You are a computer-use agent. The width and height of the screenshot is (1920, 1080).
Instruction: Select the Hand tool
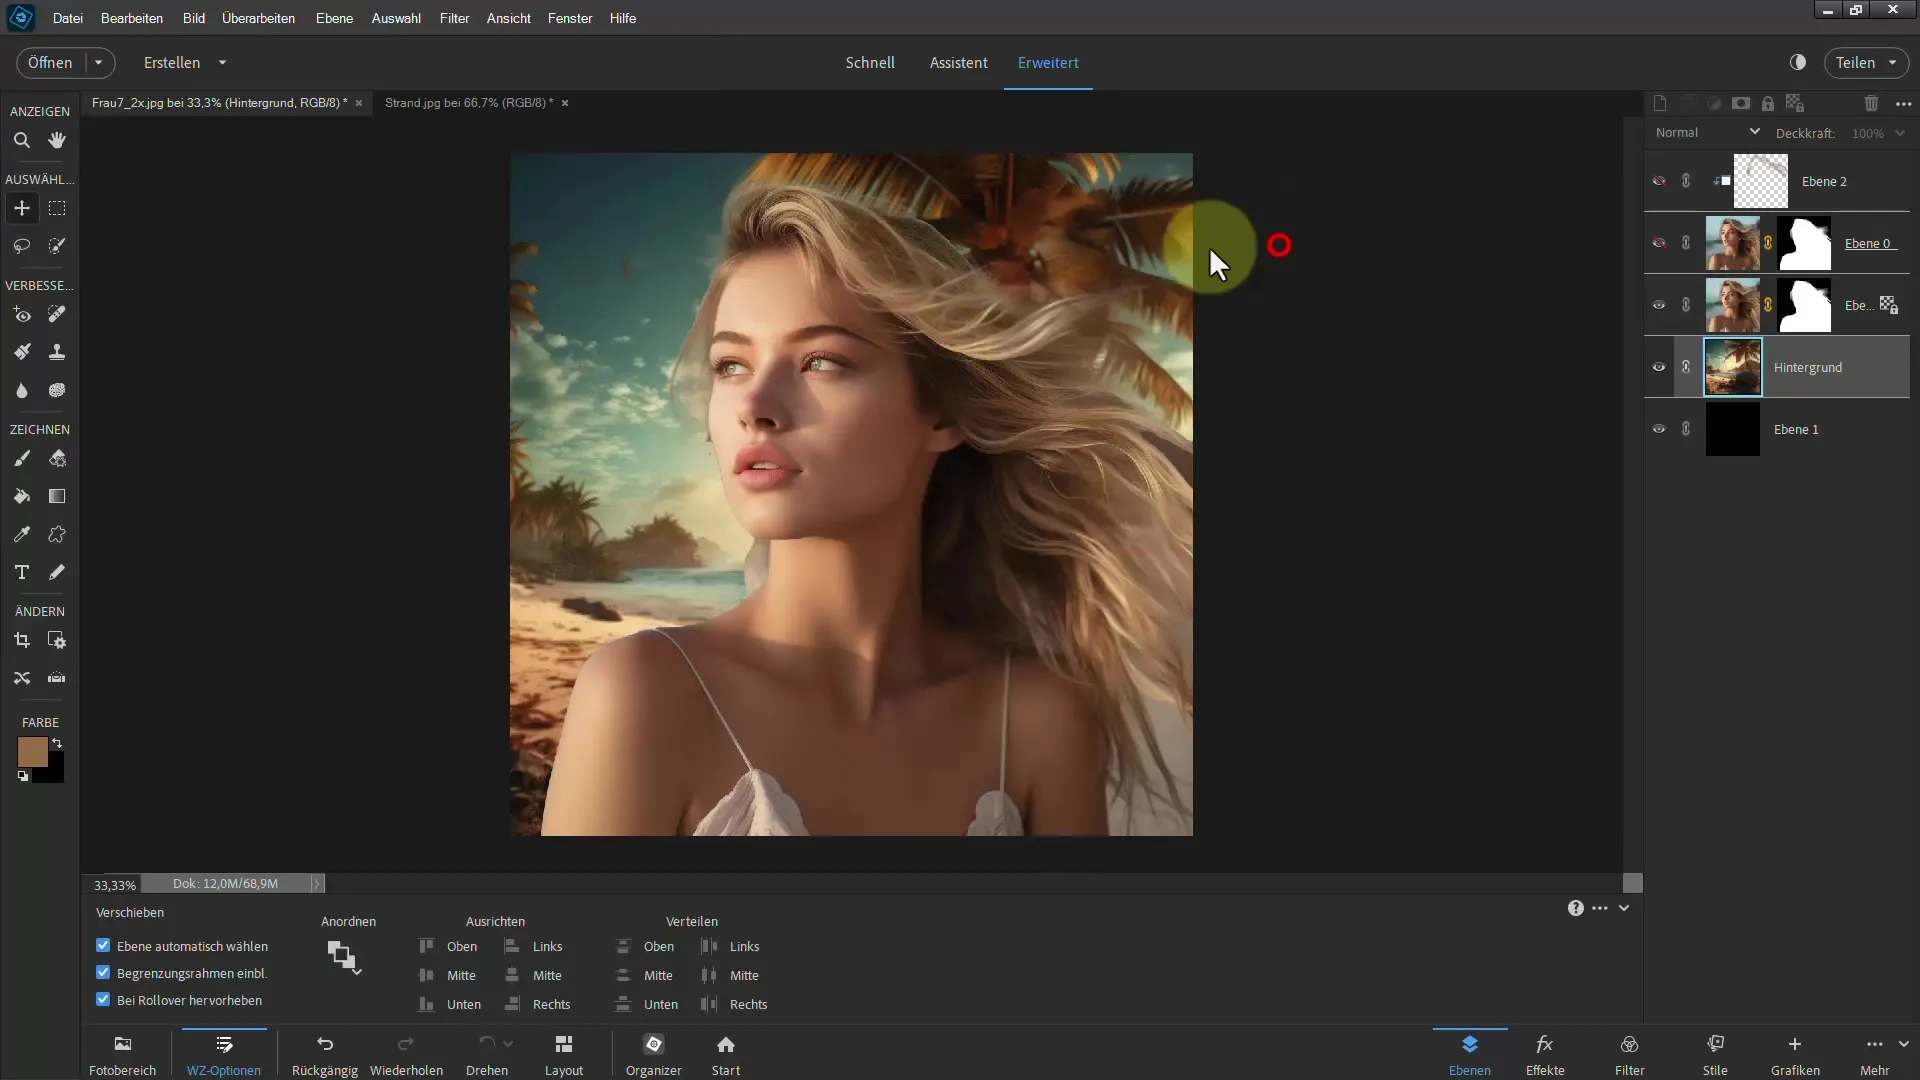(x=57, y=140)
